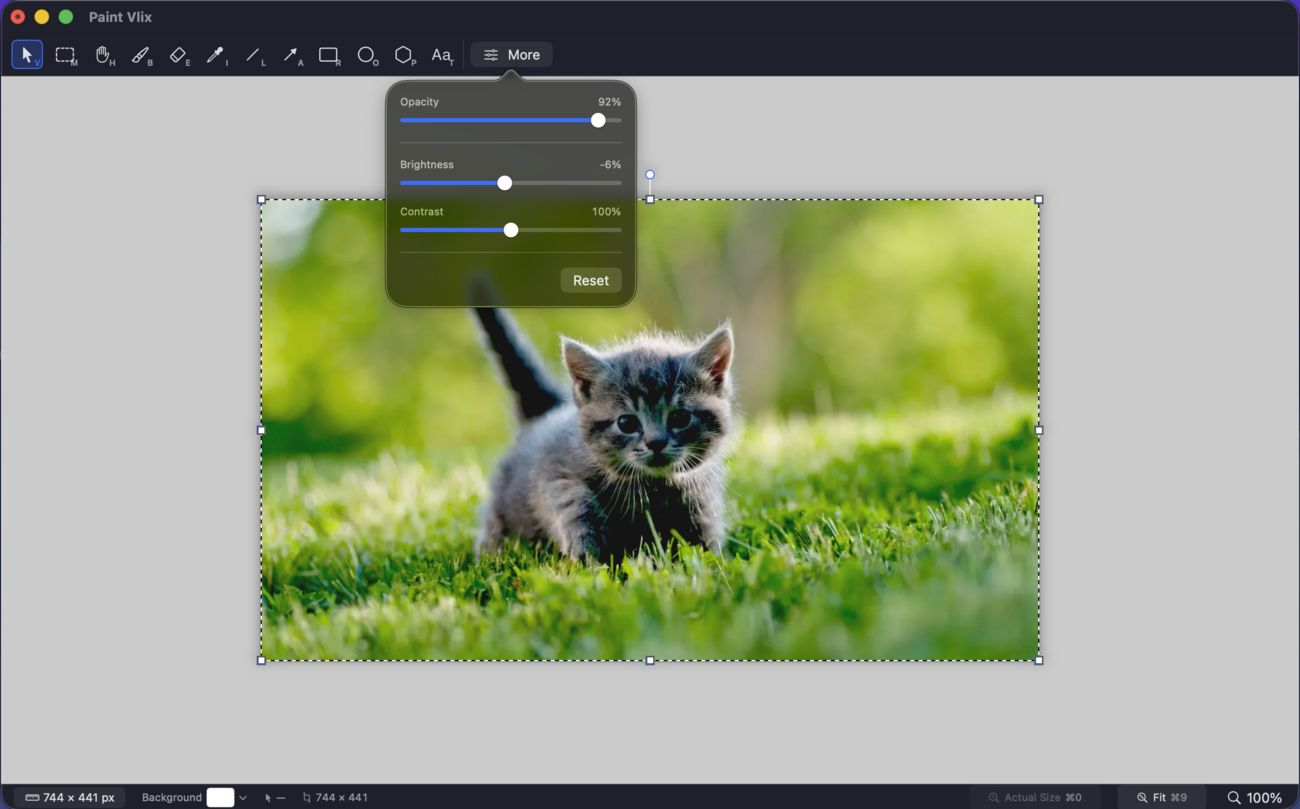Select the Ellipse shape tool
The height and width of the screenshot is (809, 1300).
[x=367, y=55]
